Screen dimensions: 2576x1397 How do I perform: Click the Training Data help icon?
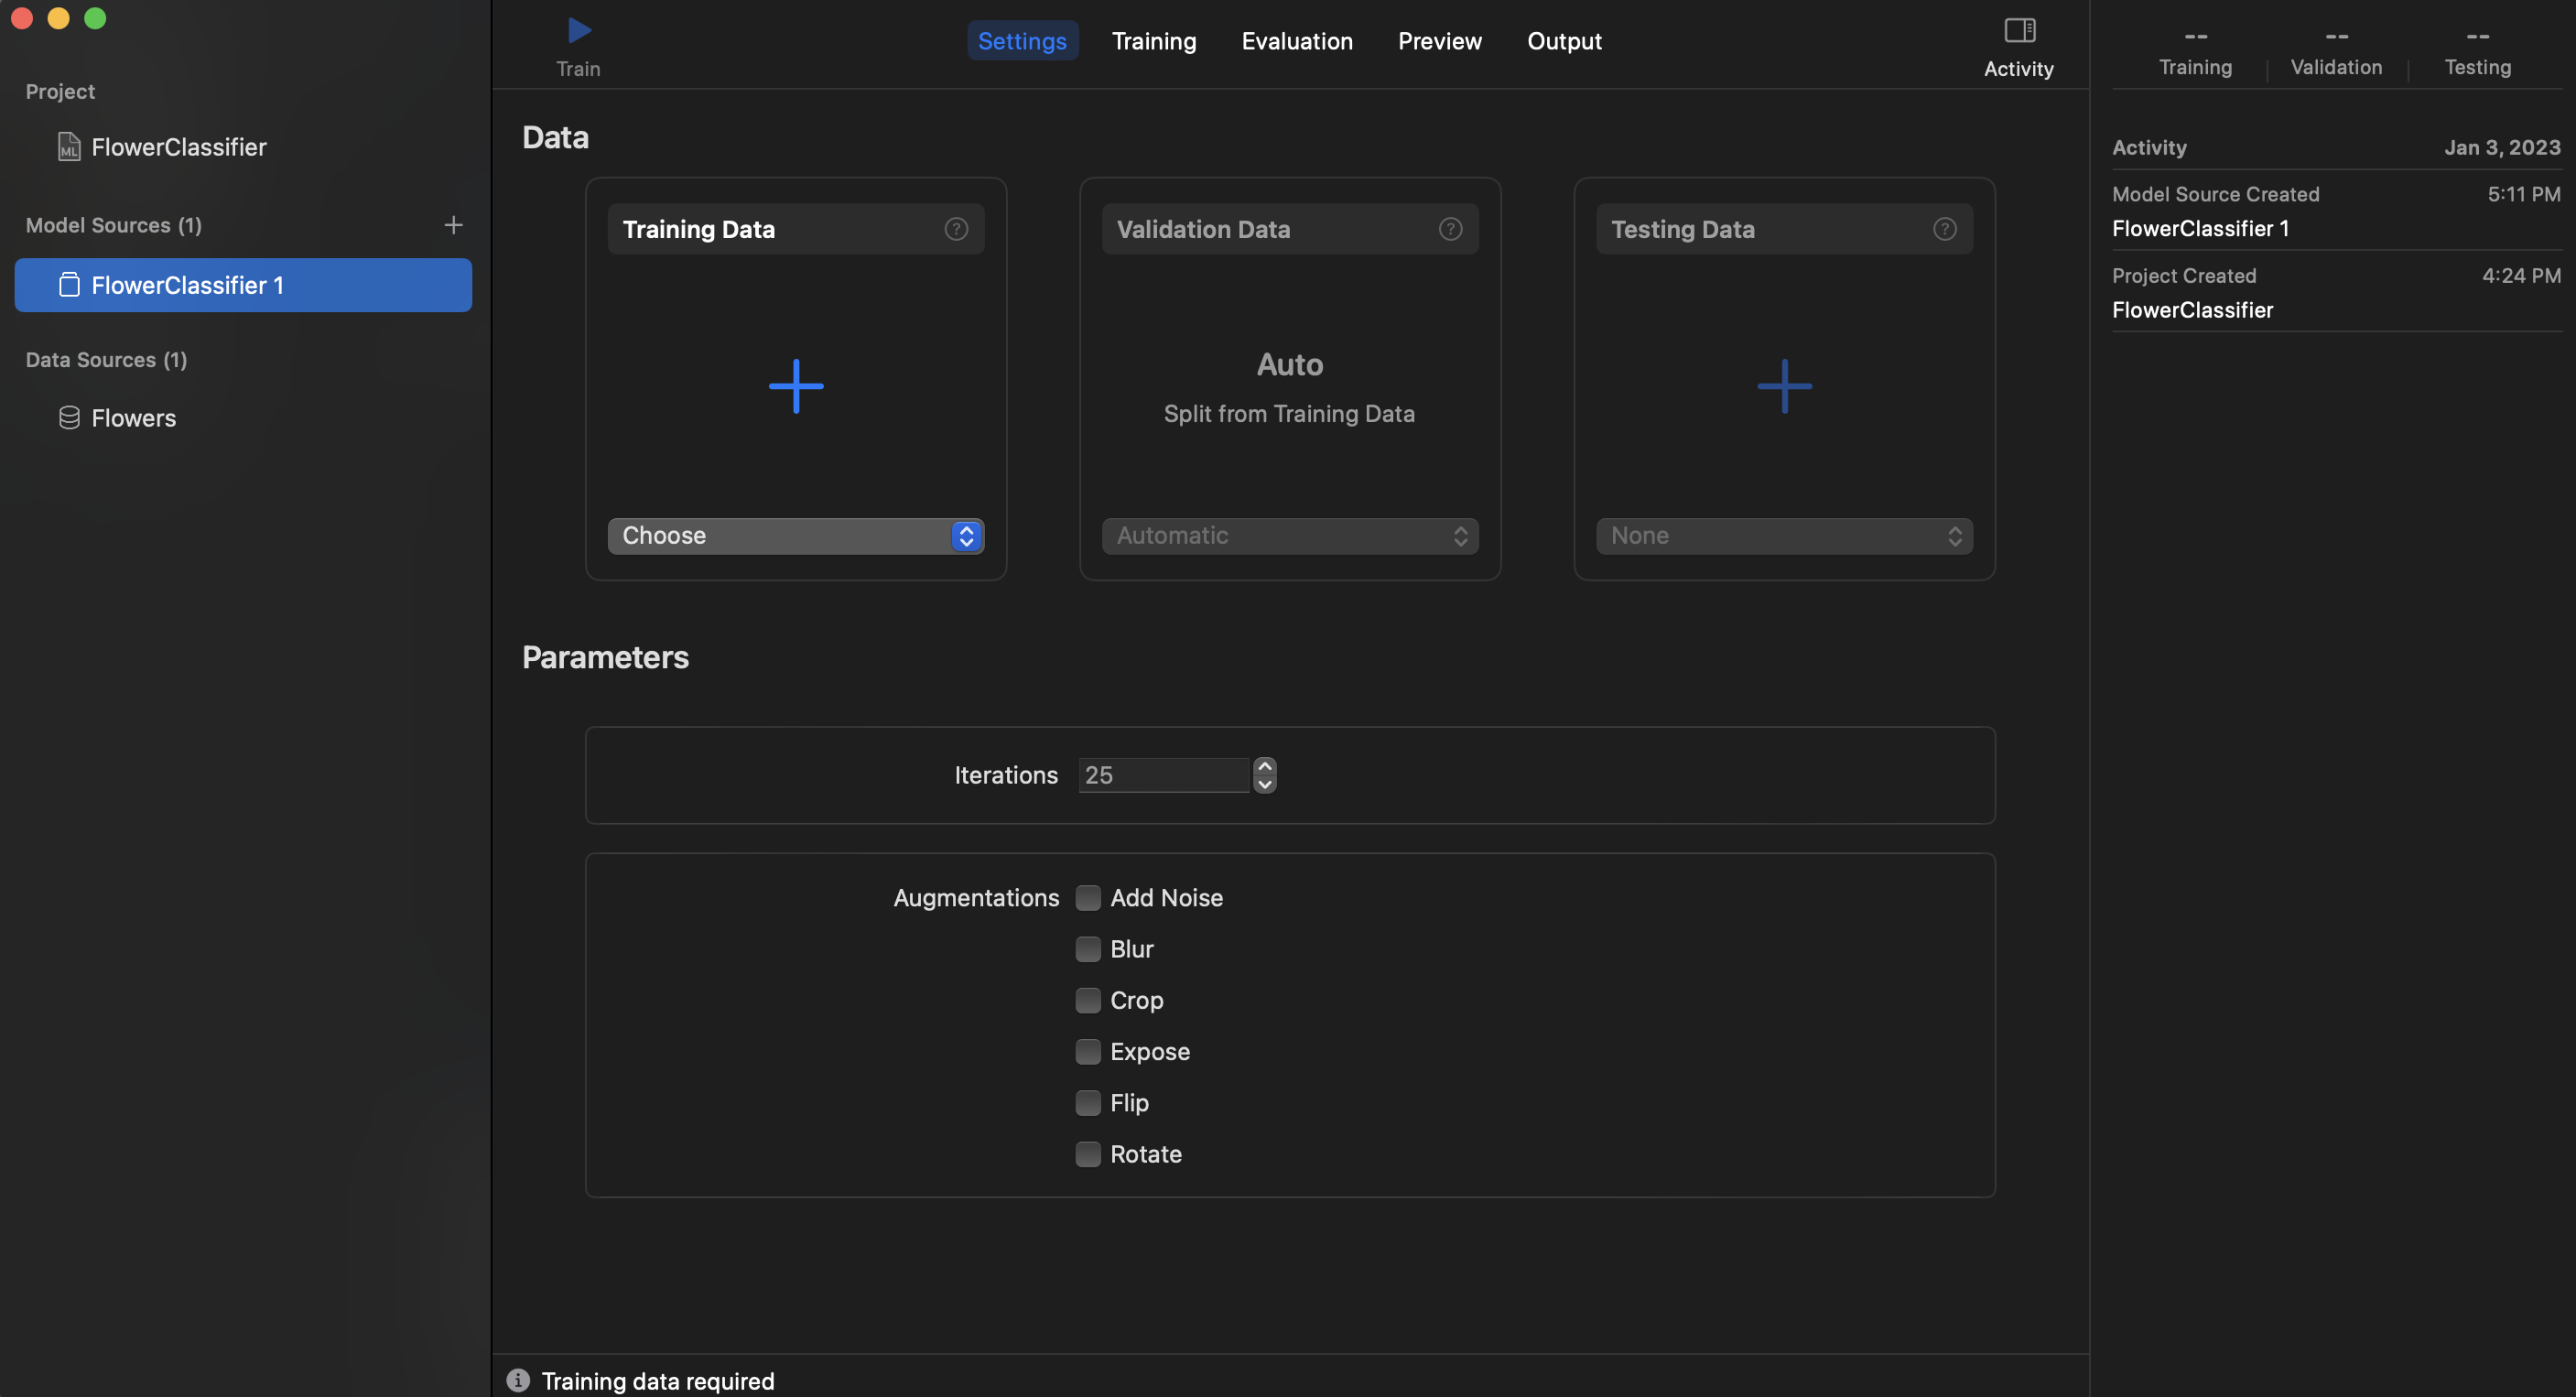click(x=956, y=229)
